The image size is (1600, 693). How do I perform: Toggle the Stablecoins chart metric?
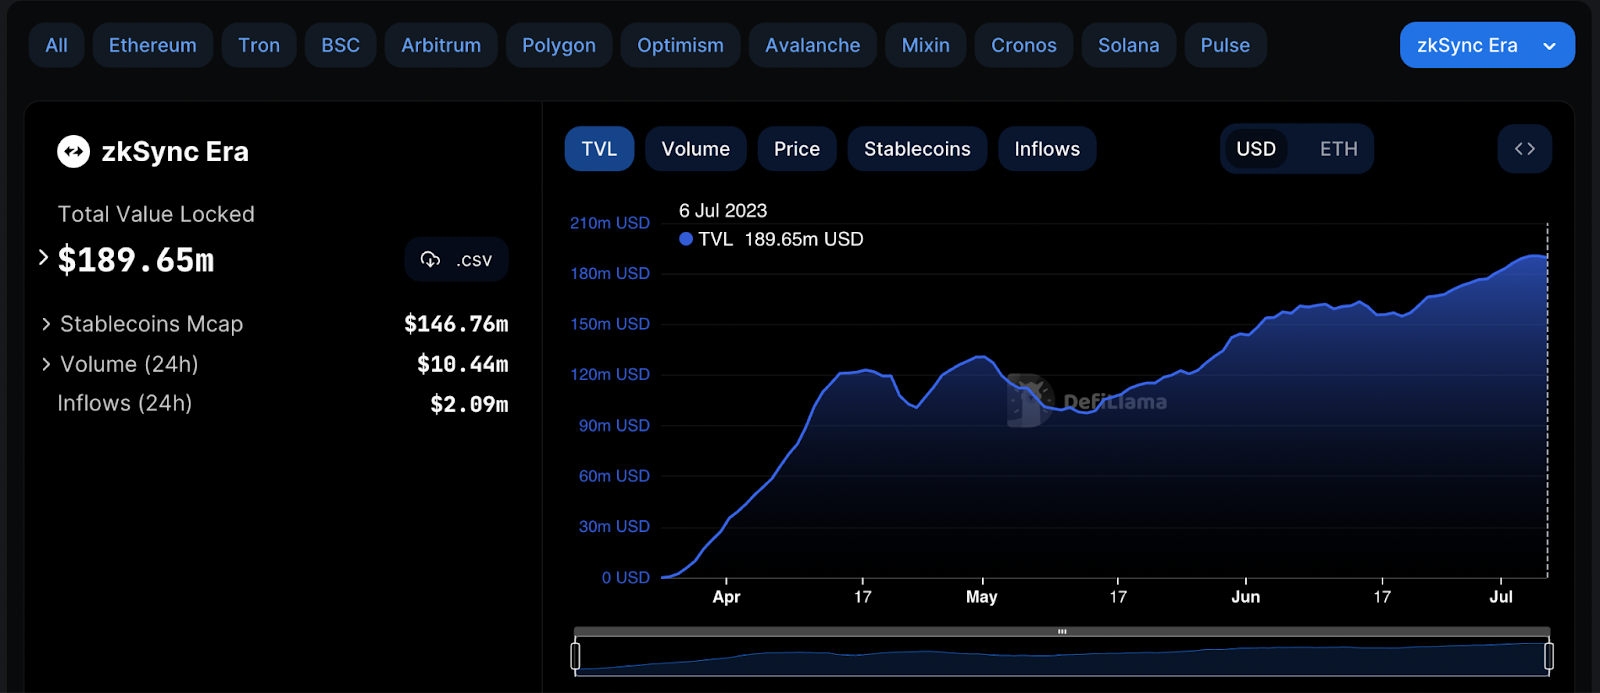[917, 149]
